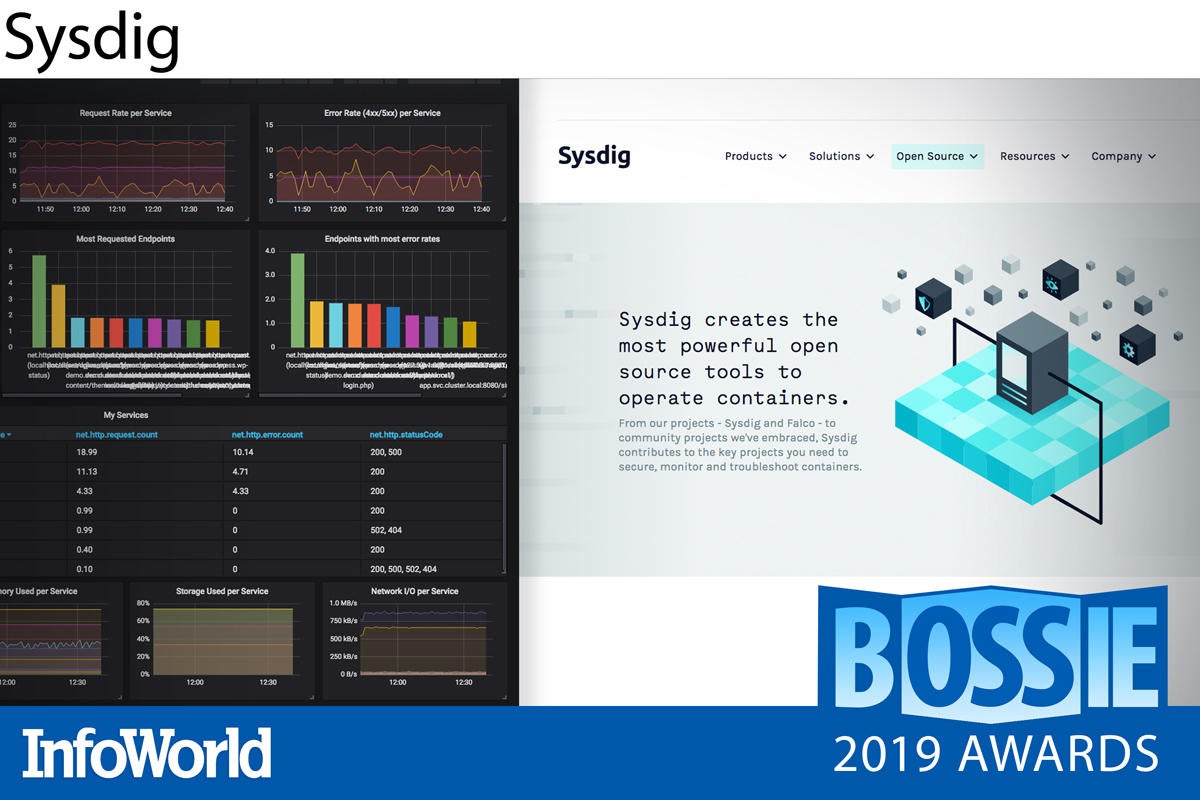Click the My Services table vertical scrollbar

click(503, 510)
